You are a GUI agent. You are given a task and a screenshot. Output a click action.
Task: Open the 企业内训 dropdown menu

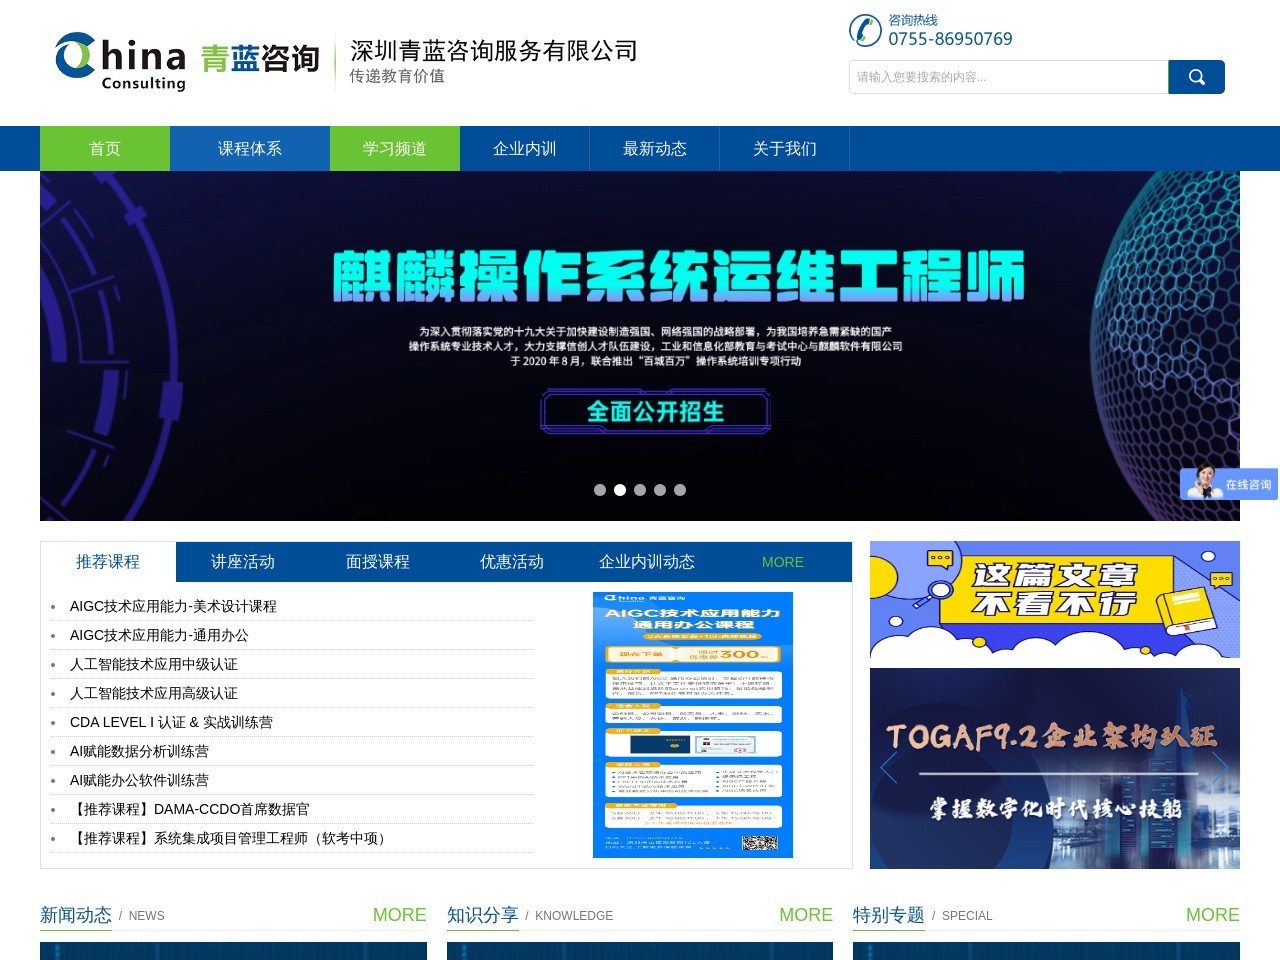[525, 148]
